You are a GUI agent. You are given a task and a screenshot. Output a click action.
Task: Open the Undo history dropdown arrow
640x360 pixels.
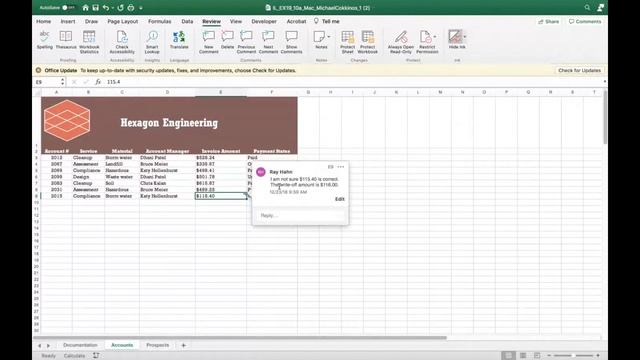coord(113,8)
